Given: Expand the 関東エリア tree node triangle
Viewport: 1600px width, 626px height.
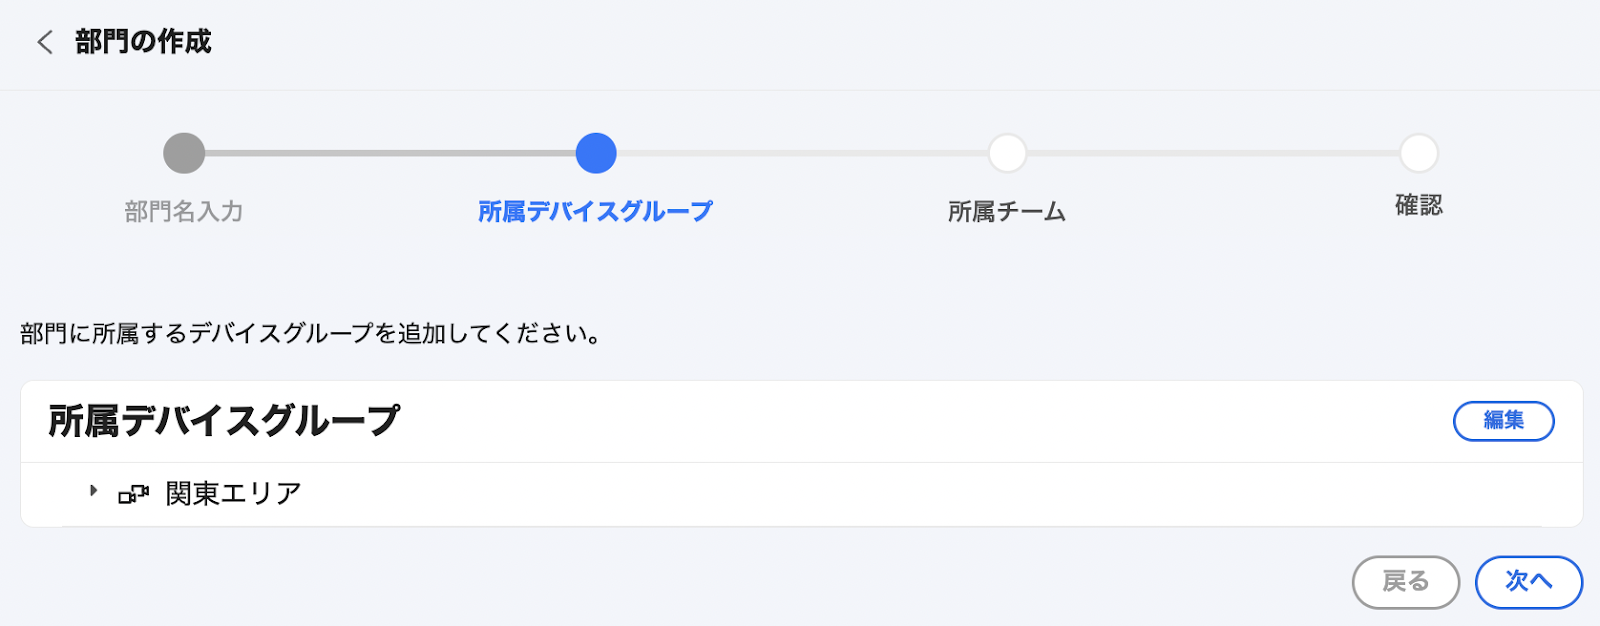Looking at the screenshot, I should (x=93, y=491).
